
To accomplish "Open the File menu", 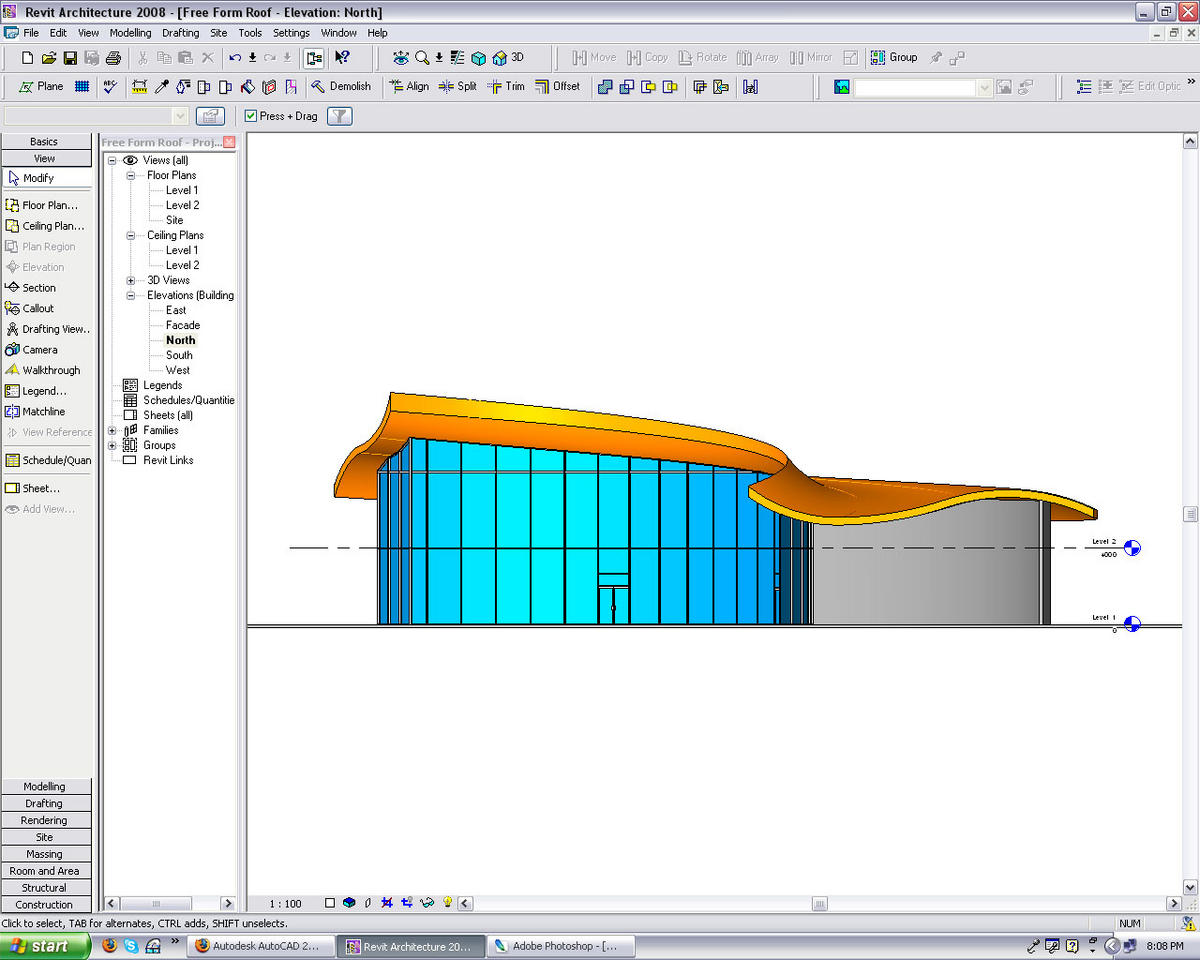I will pyautogui.click(x=31, y=33).
